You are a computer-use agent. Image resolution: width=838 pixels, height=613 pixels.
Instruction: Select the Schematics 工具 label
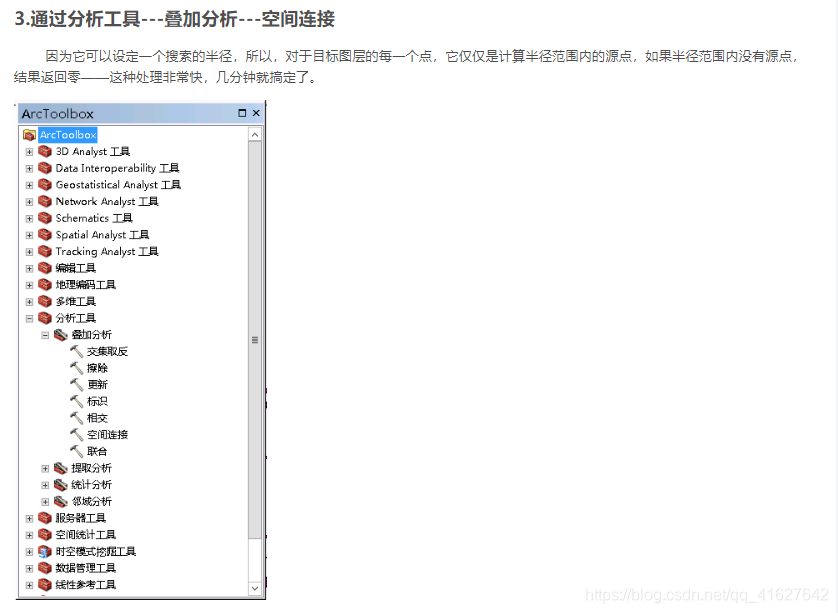coord(94,218)
